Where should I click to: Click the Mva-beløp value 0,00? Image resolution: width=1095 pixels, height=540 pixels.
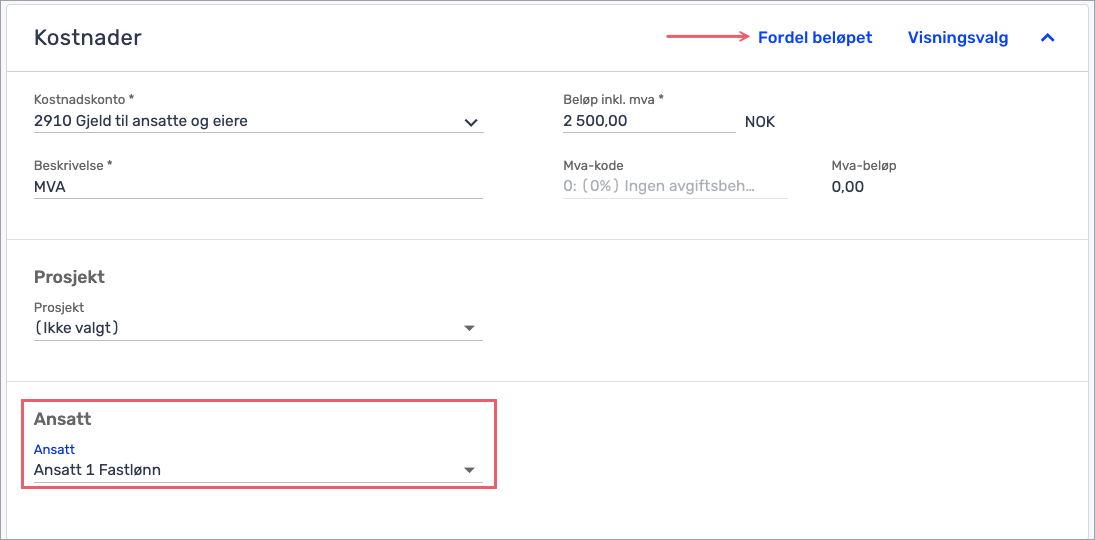pyautogui.click(x=848, y=187)
